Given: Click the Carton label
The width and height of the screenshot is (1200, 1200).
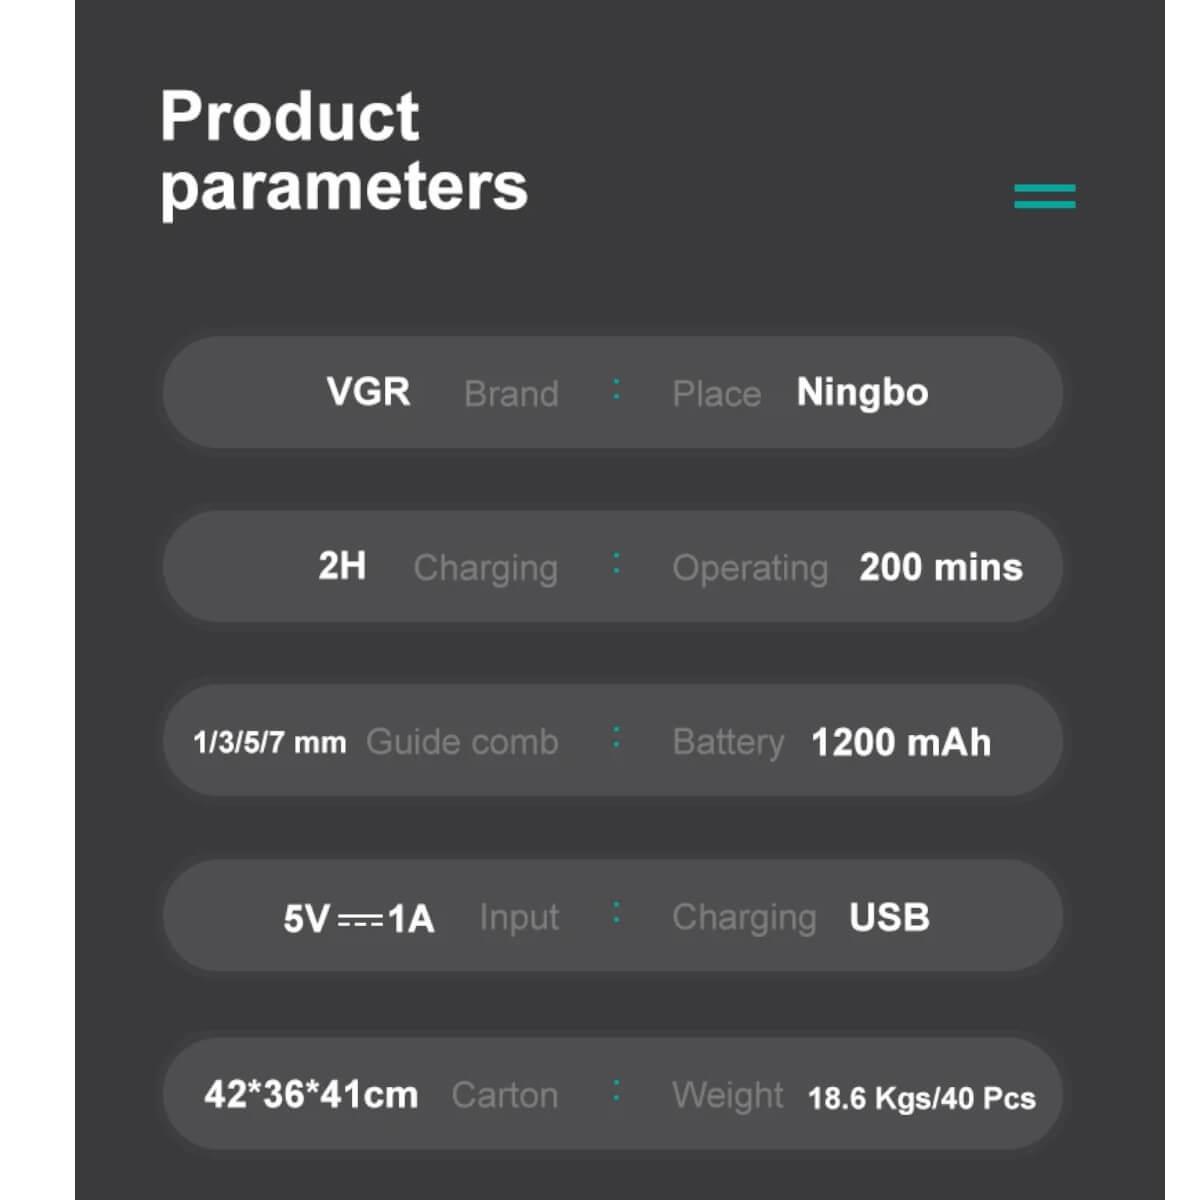Looking at the screenshot, I should coord(504,1095).
